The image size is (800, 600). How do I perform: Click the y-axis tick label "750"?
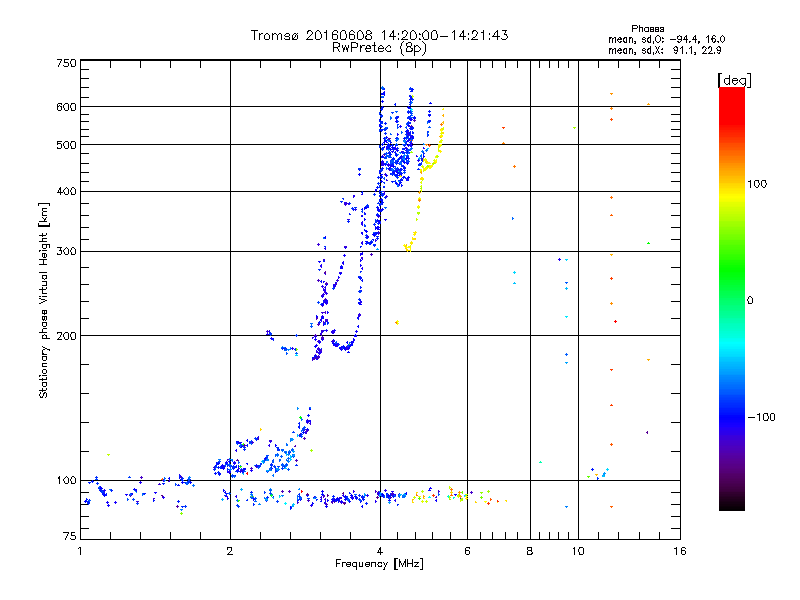(x=67, y=63)
